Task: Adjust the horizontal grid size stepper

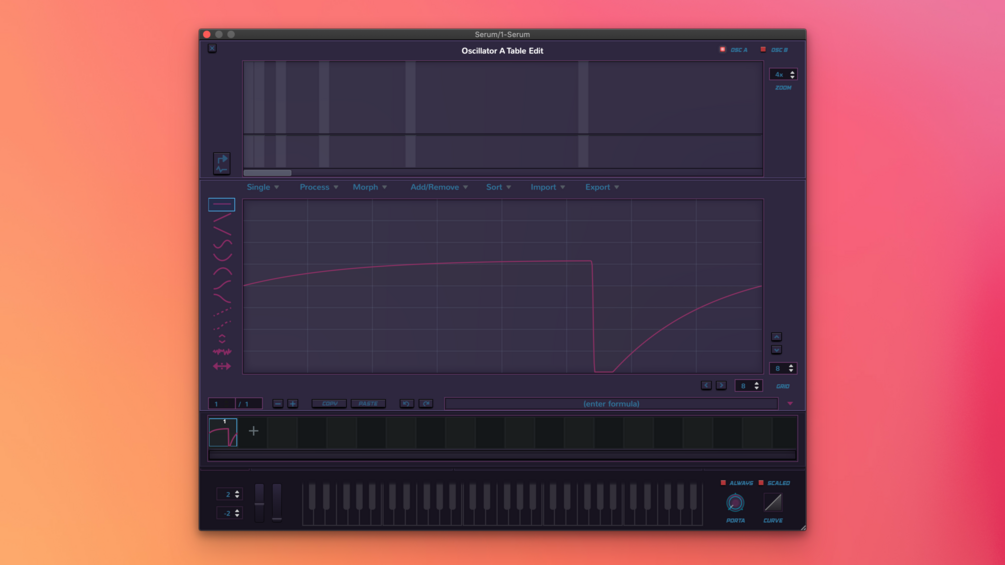Action: point(747,386)
